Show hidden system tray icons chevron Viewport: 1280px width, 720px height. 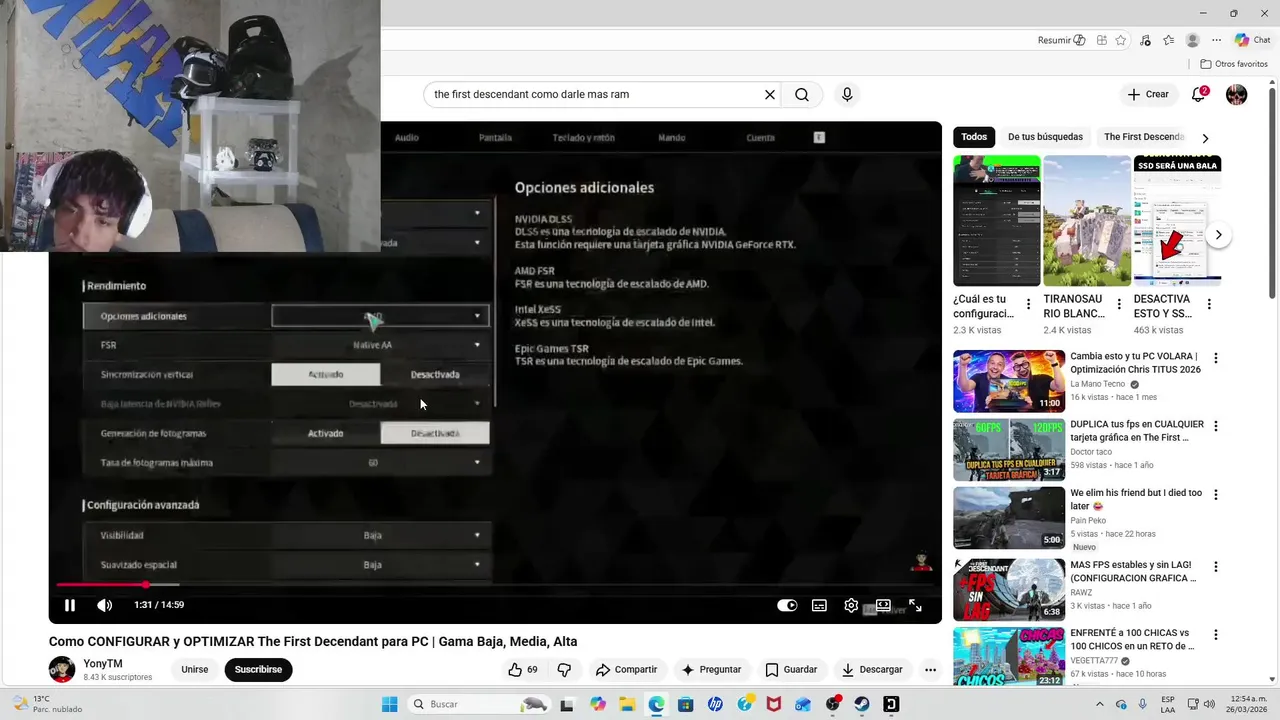pyautogui.click(x=1099, y=703)
